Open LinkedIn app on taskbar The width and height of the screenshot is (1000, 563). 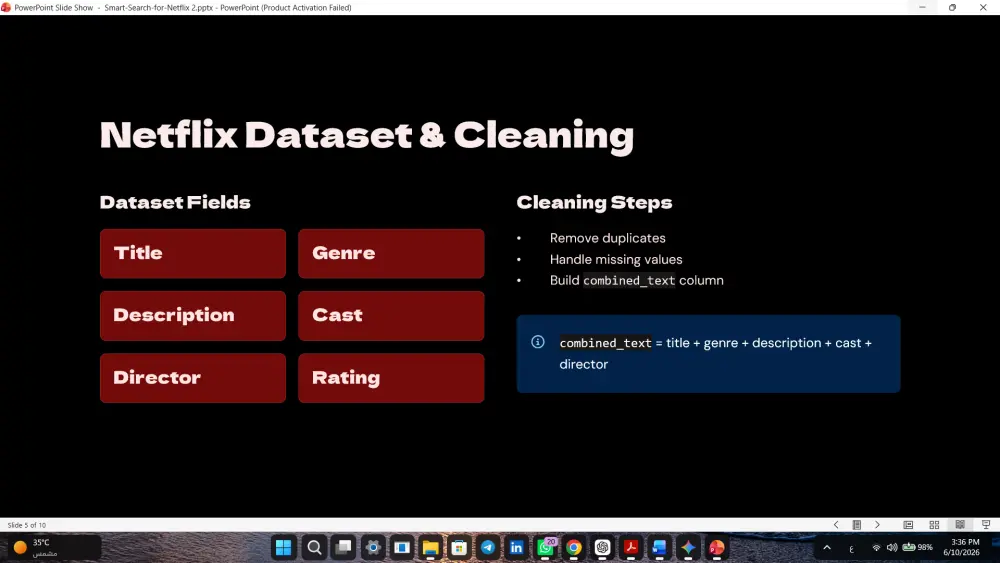click(x=517, y=547)
